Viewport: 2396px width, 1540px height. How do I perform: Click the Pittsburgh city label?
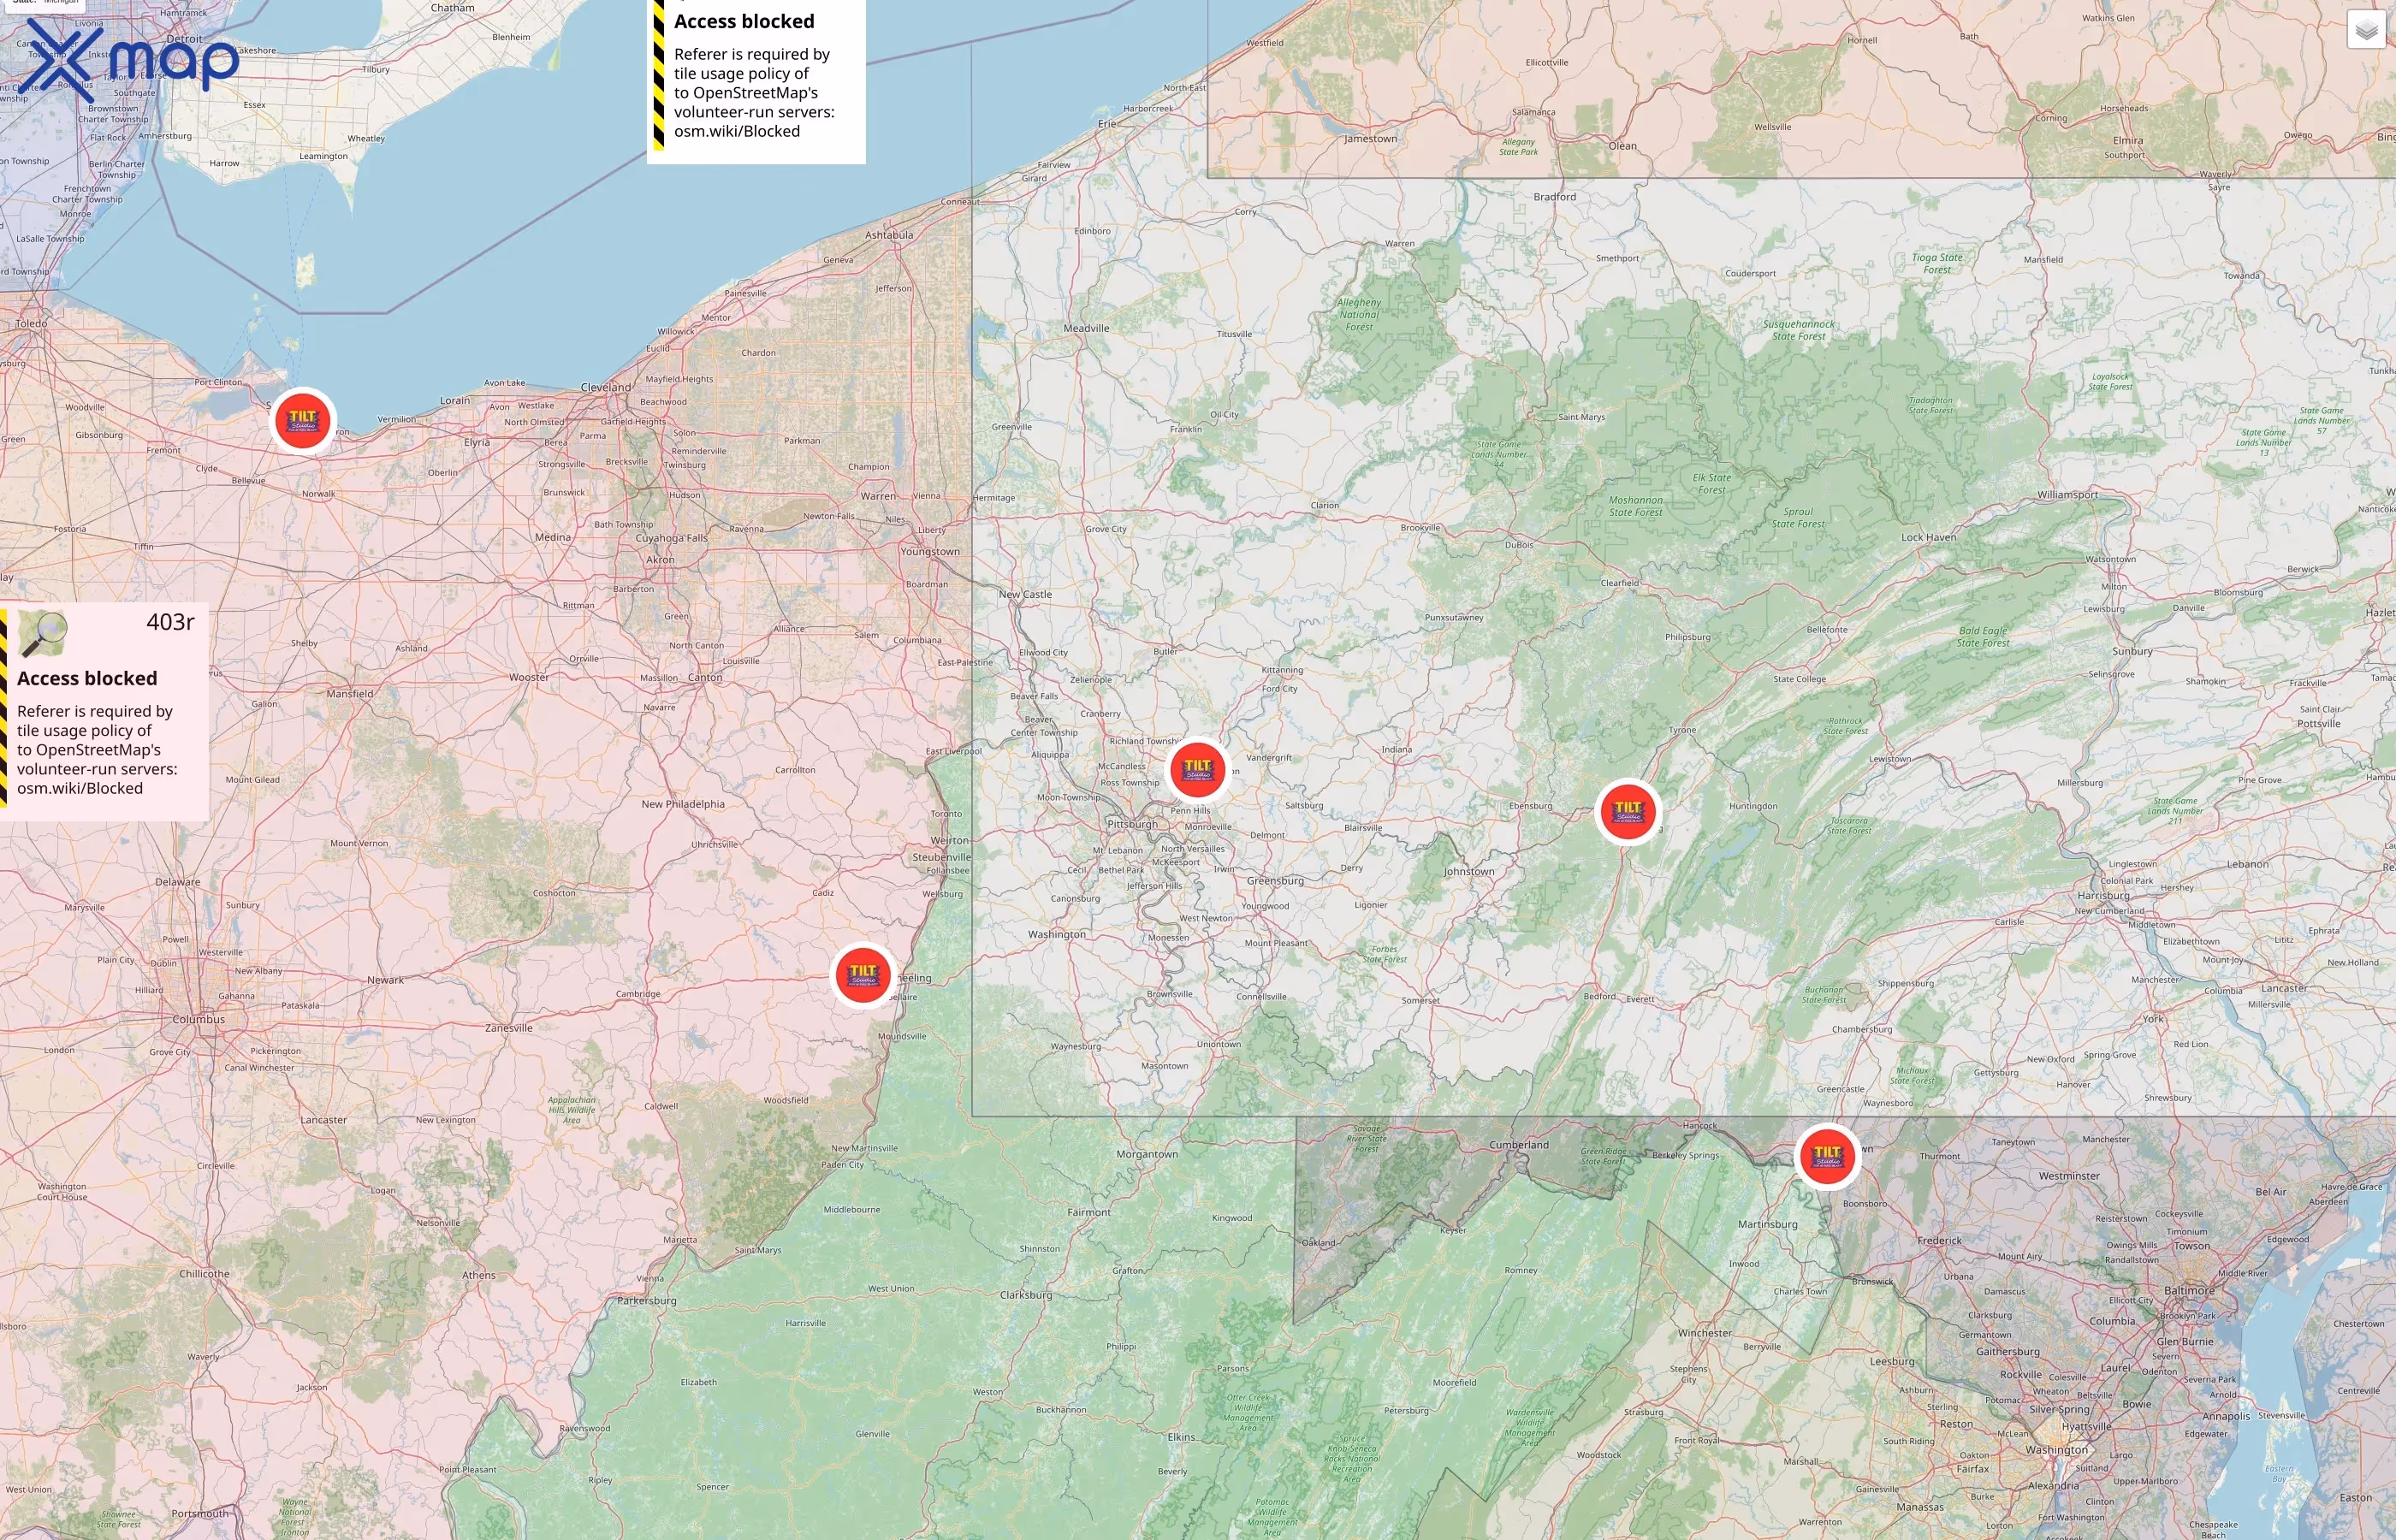[x=1132, y=824]
